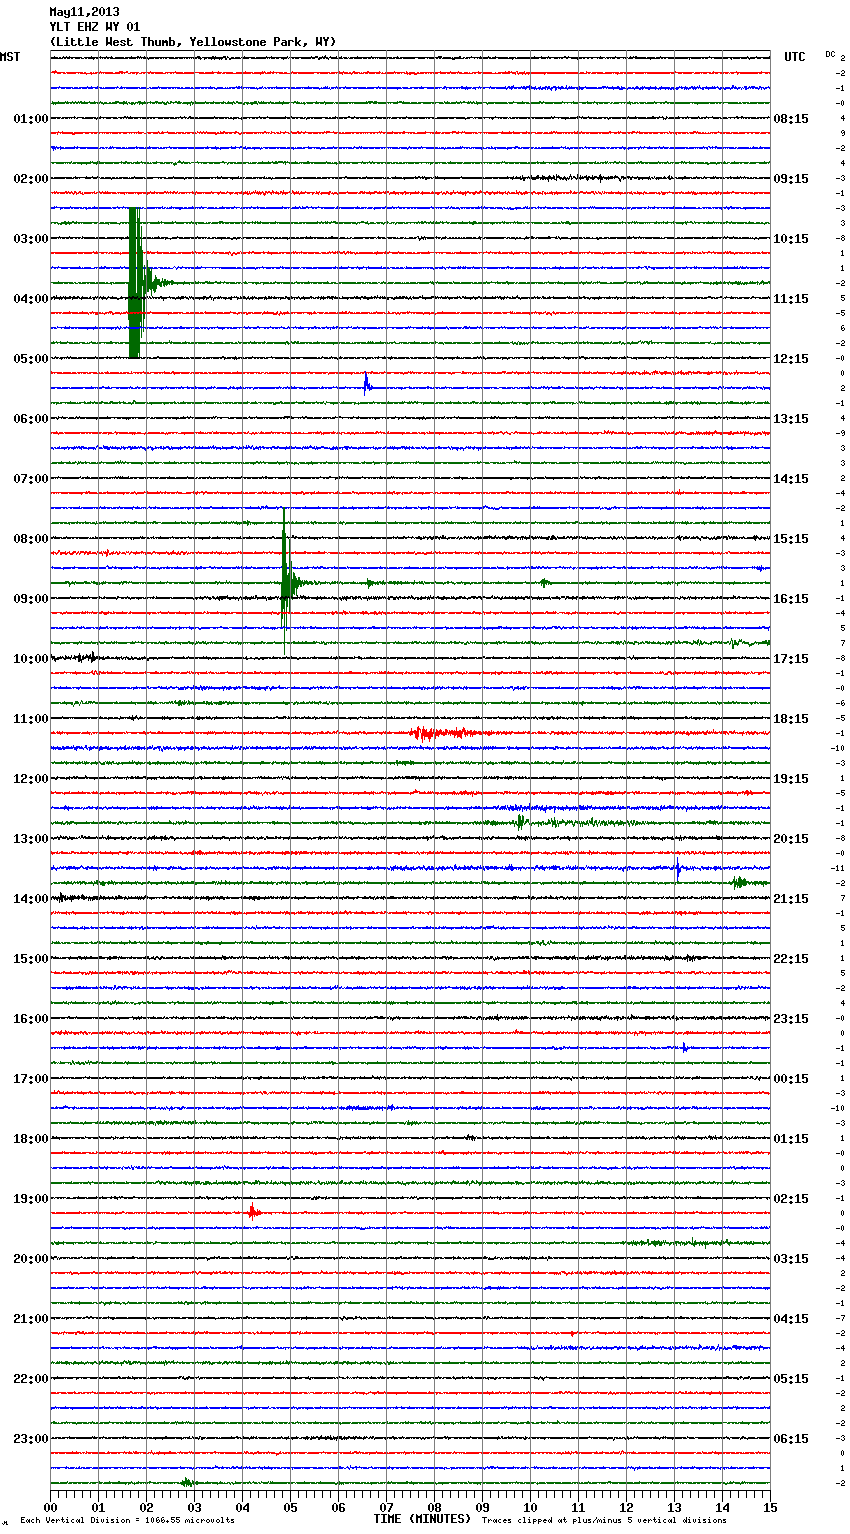Select the 23:00 MST time label
The height and width of the screenshot is (1534, 850).
[31, 1439]
